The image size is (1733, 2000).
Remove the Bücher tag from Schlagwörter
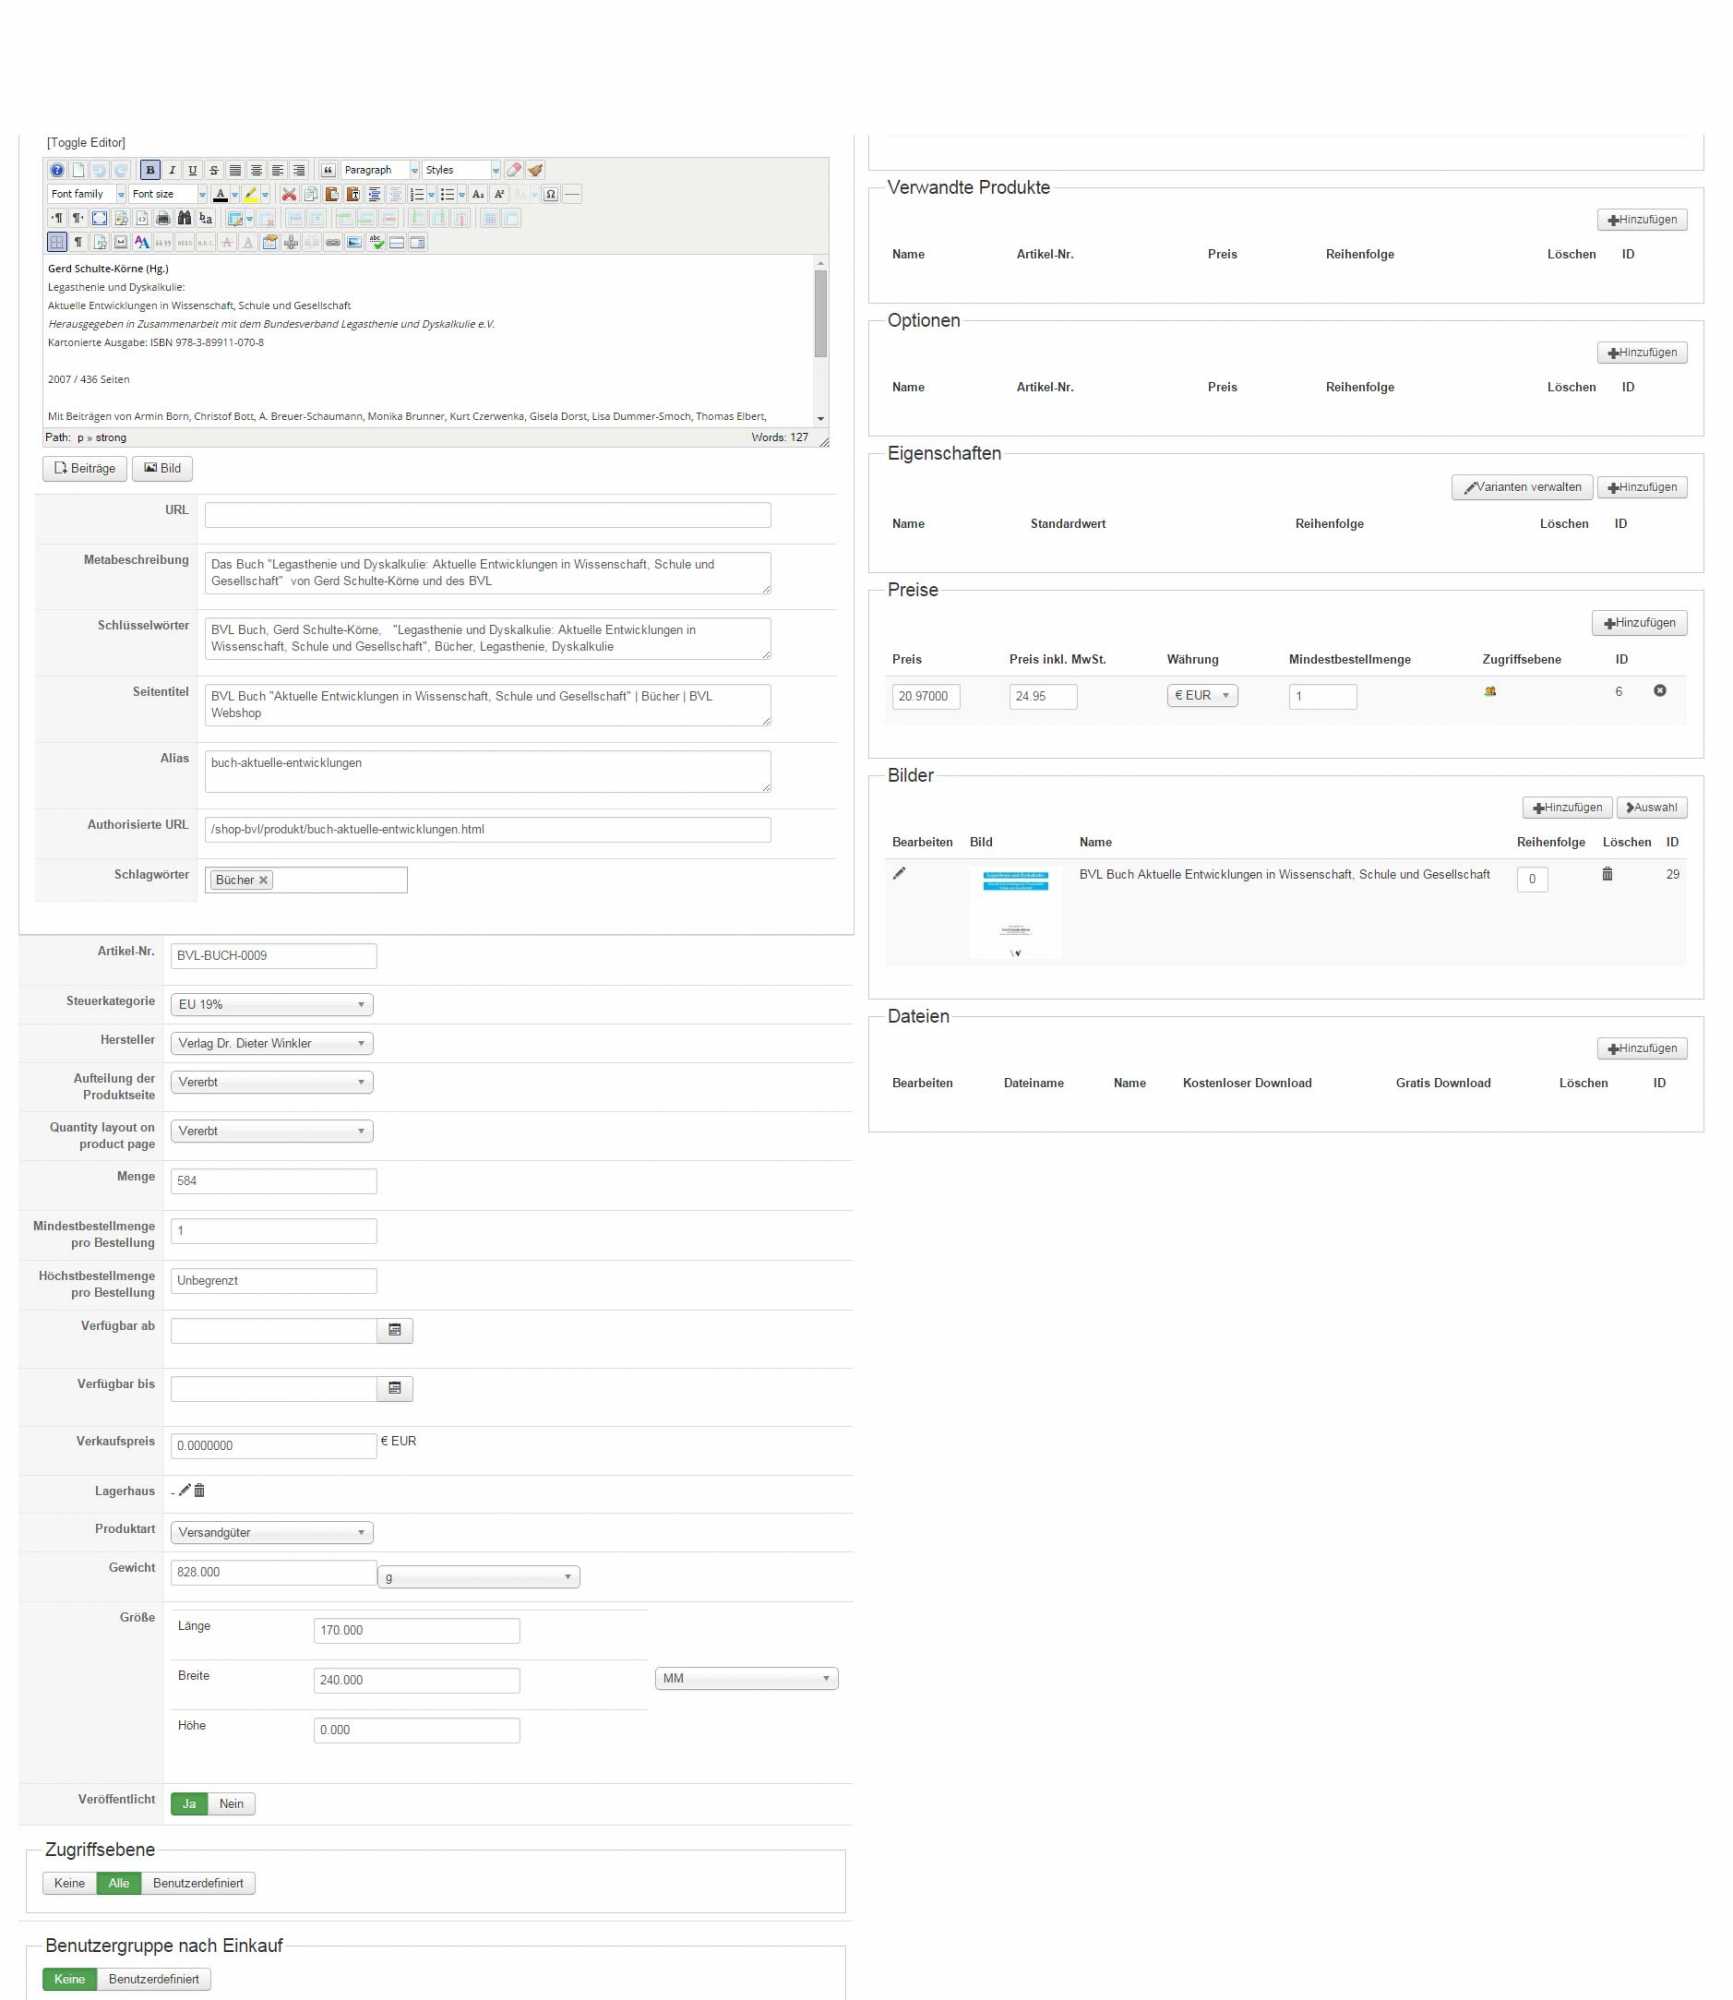(263, 880)
